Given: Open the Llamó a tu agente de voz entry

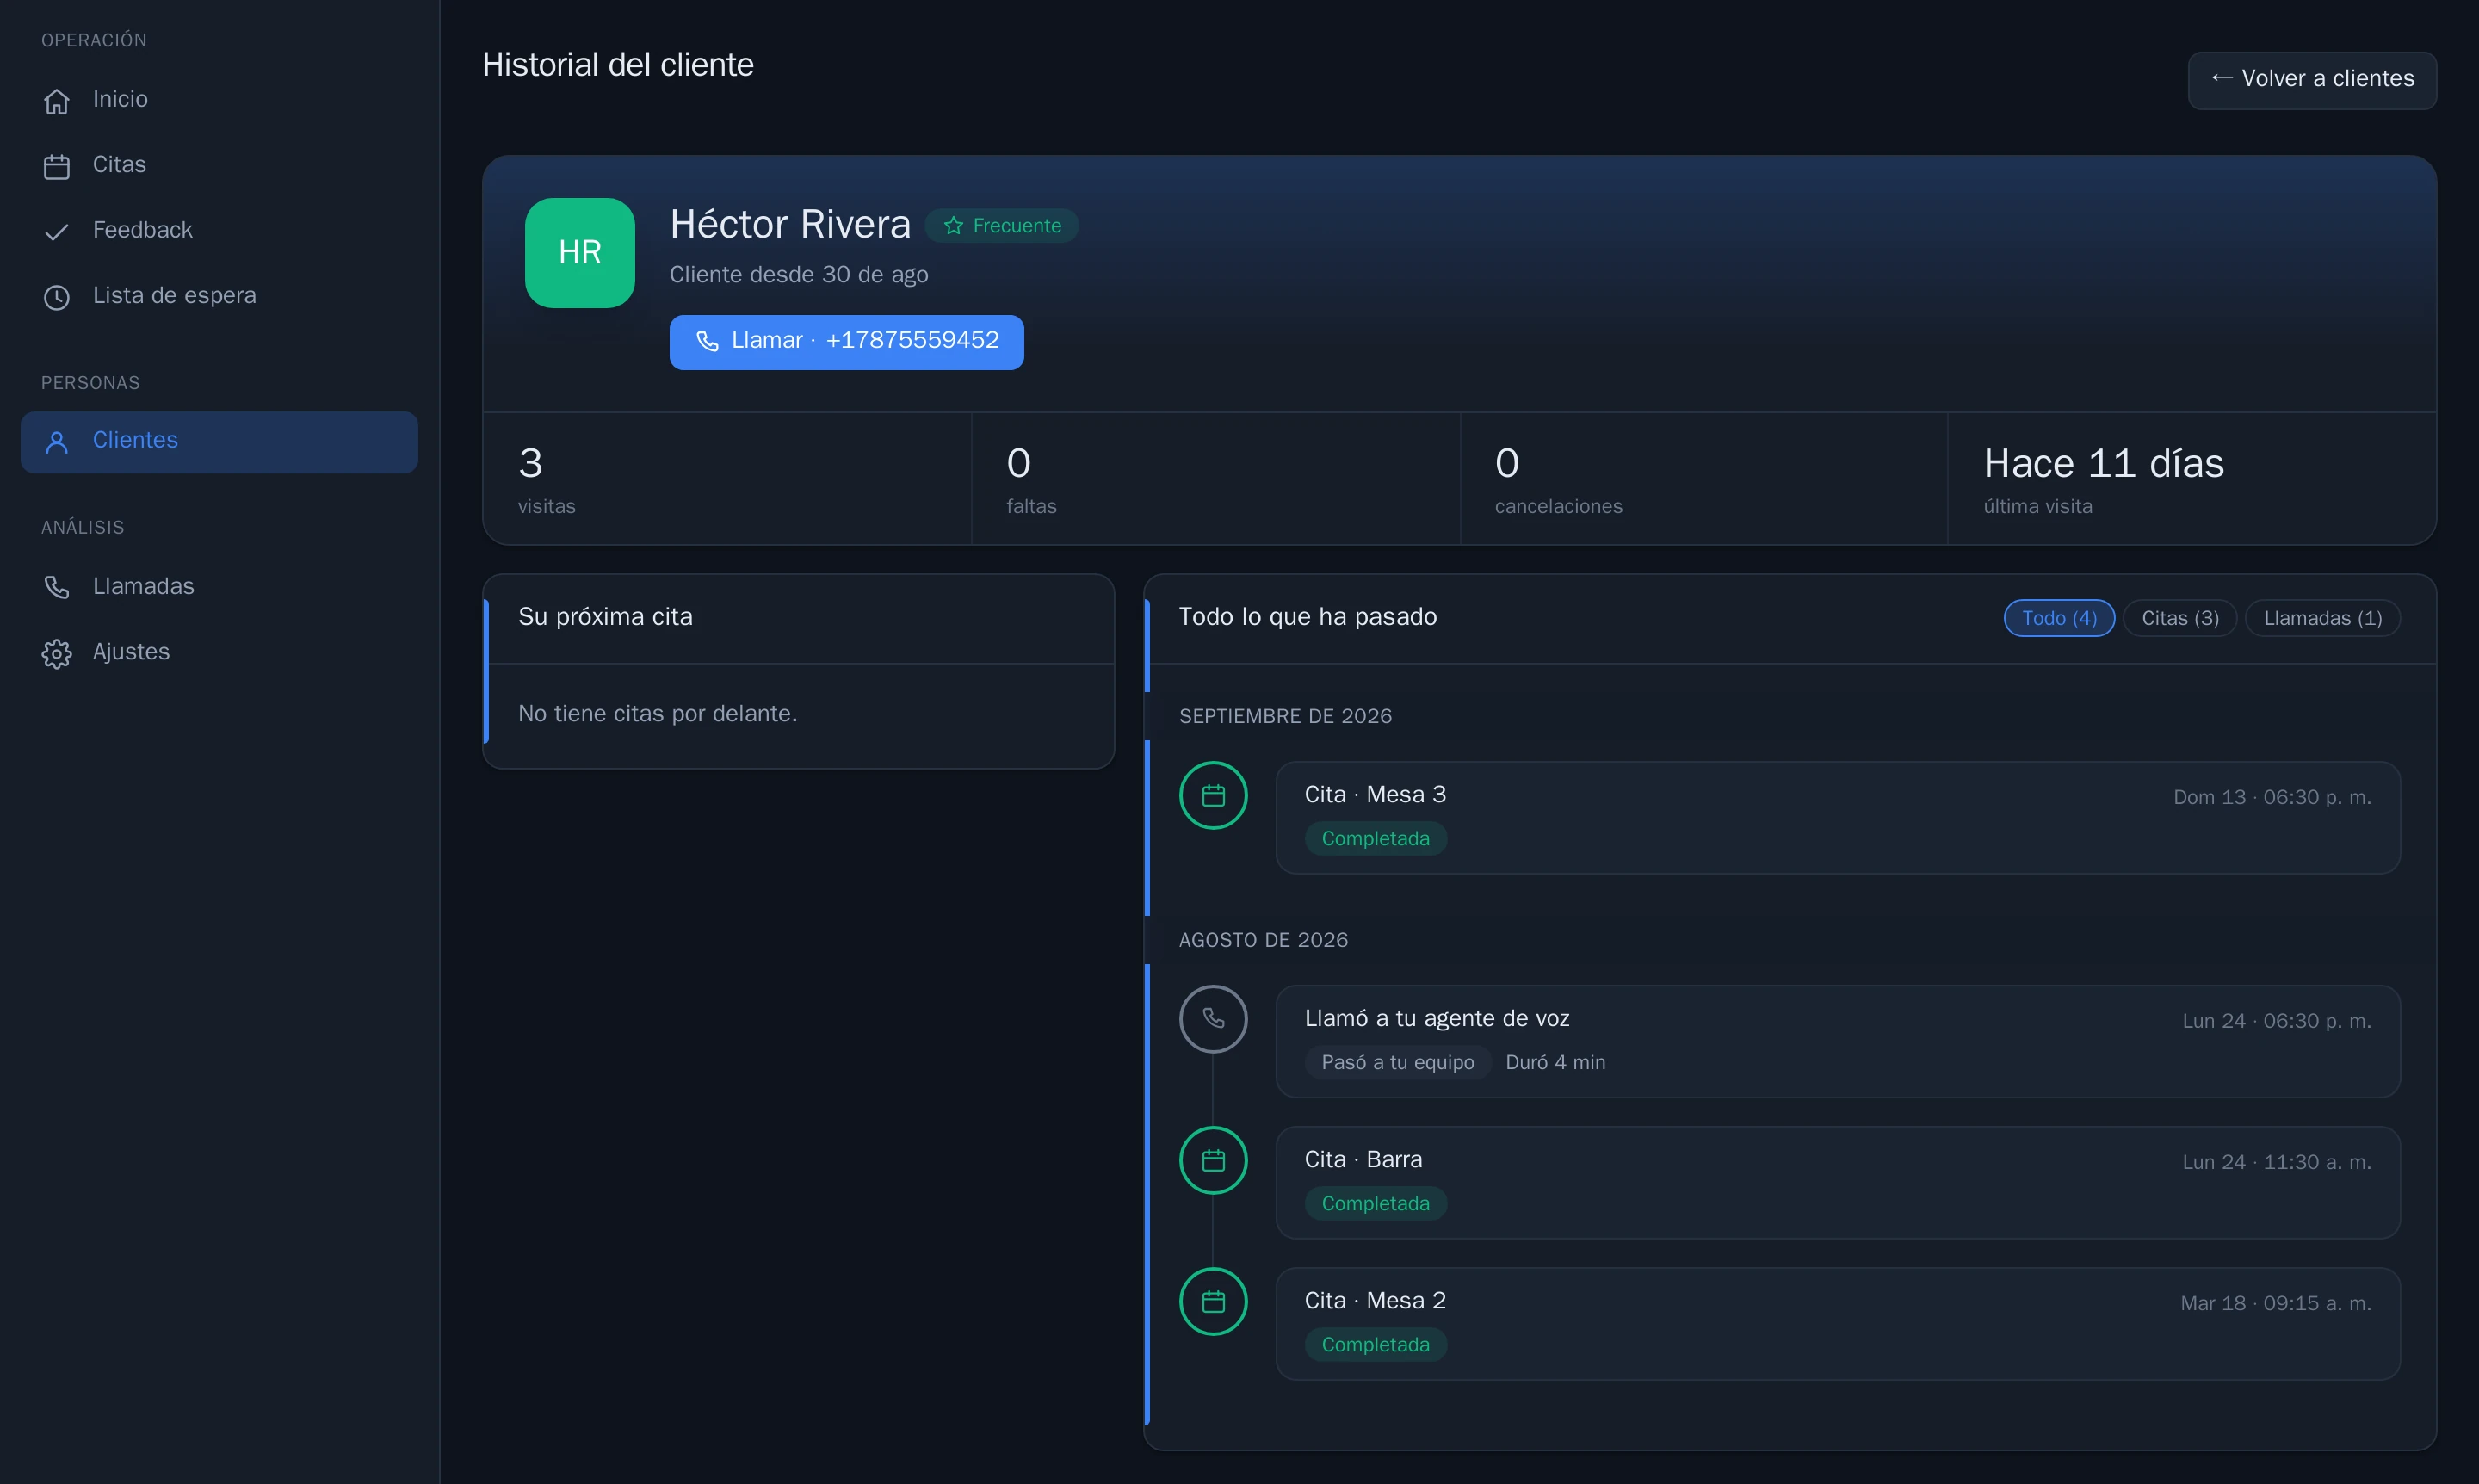Looking at the screenshot, I should [x=1837, y=1042].
